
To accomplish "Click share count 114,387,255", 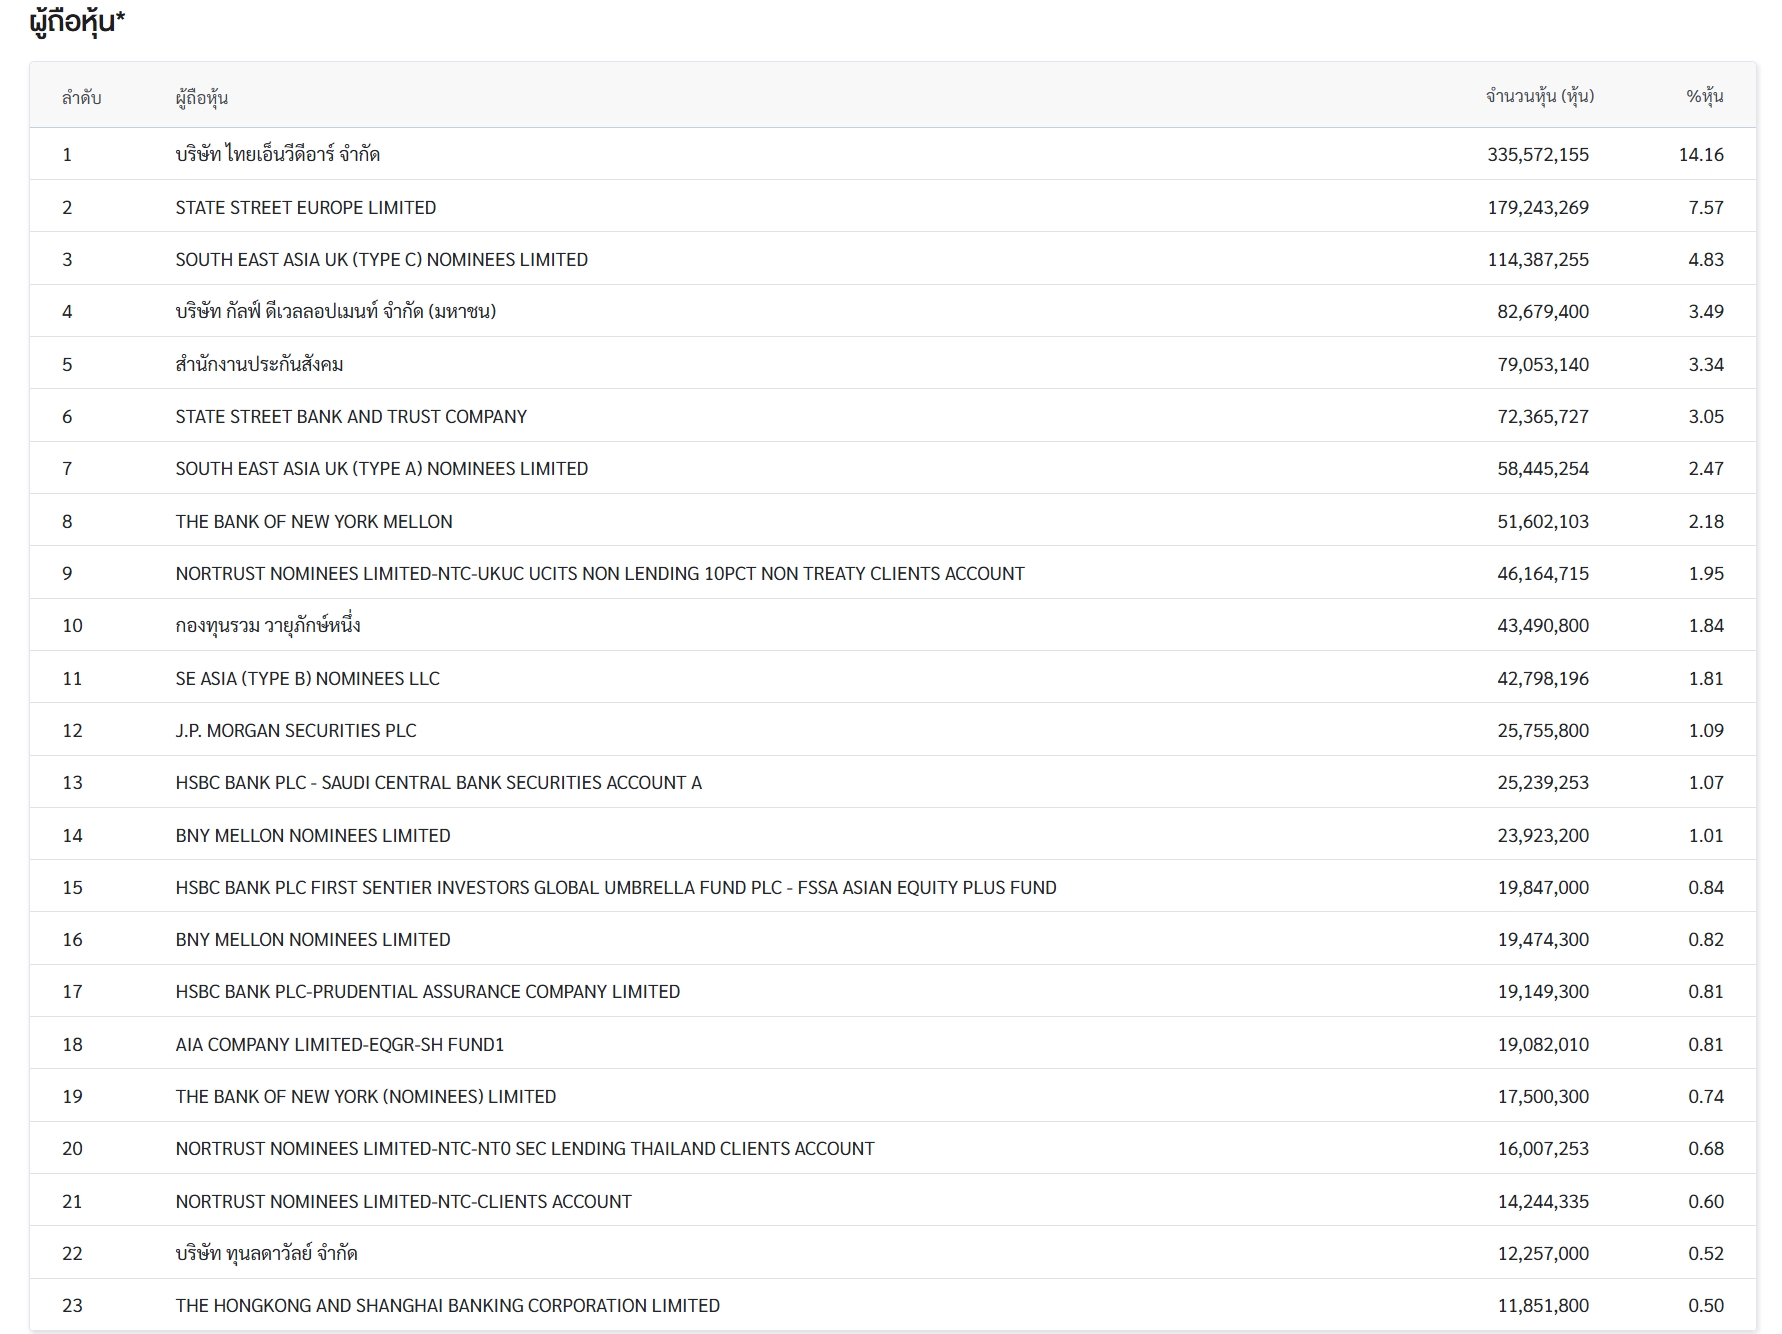I will point(1538,259).
